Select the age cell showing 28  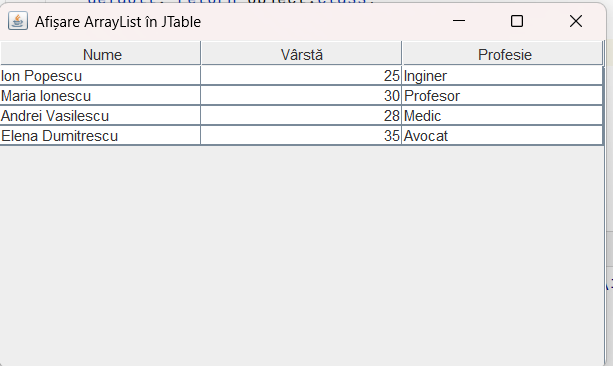[301, 115]
